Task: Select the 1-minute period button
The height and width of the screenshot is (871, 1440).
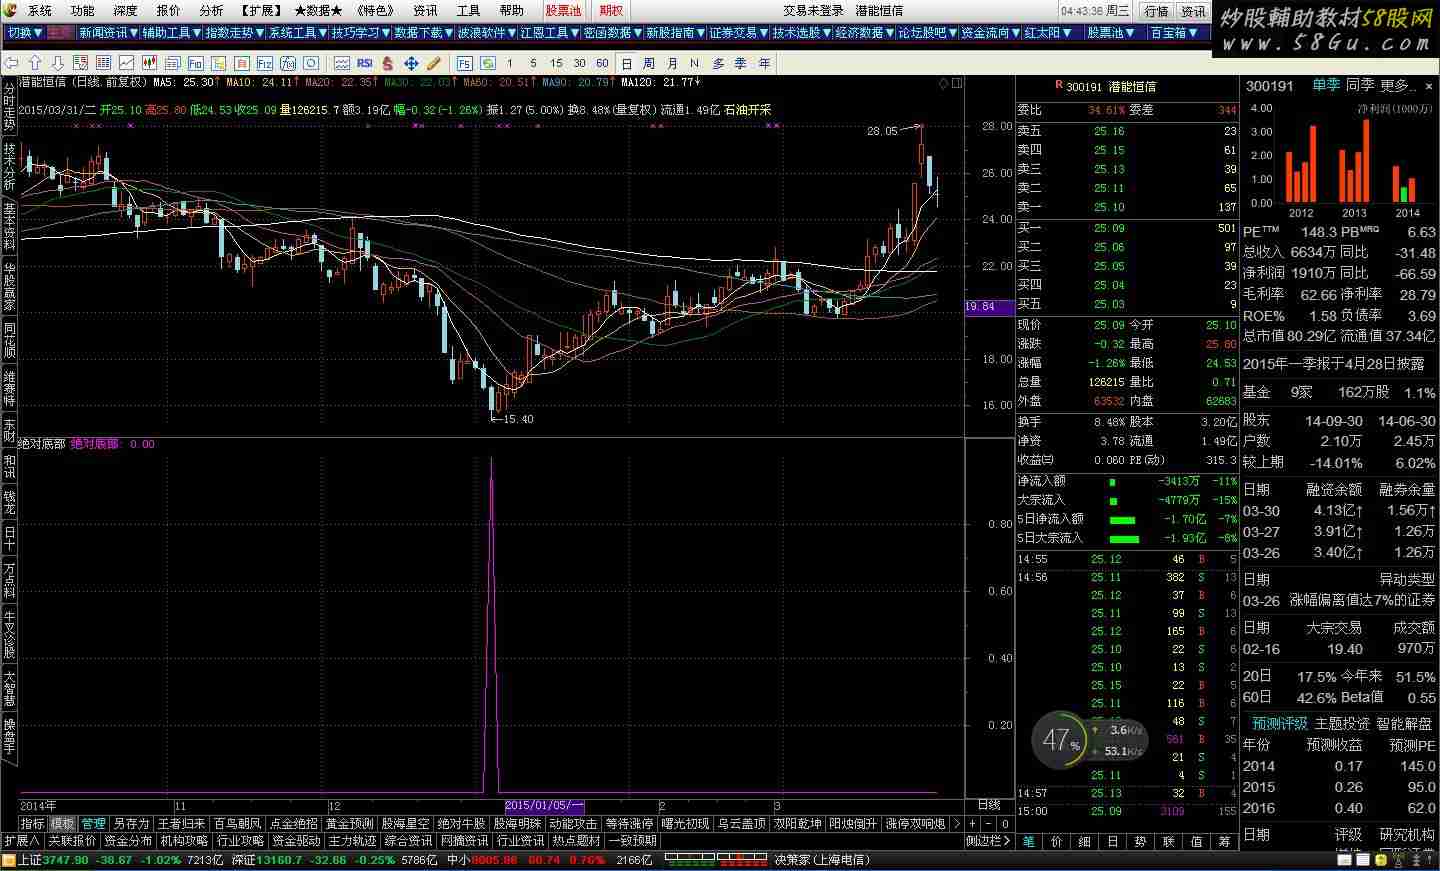Action: [510, 63]
